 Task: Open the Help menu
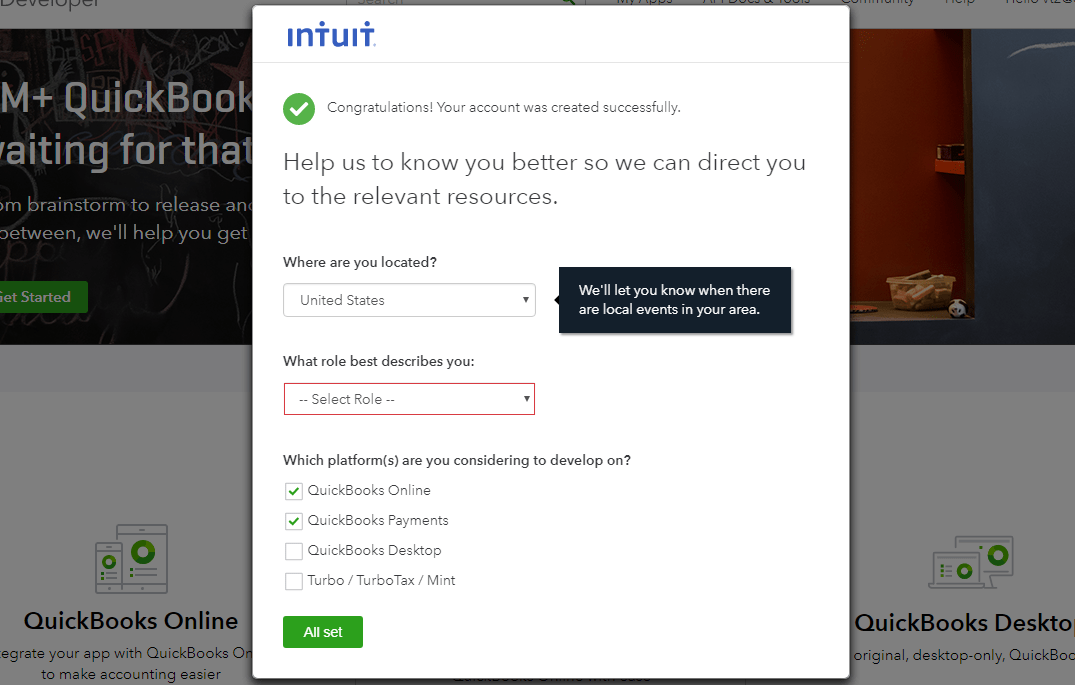958,4
